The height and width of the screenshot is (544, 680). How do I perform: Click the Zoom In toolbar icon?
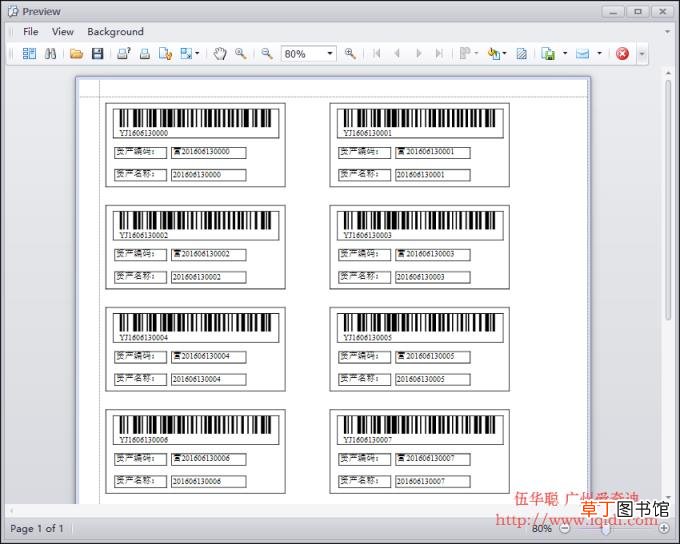[350, 54]
